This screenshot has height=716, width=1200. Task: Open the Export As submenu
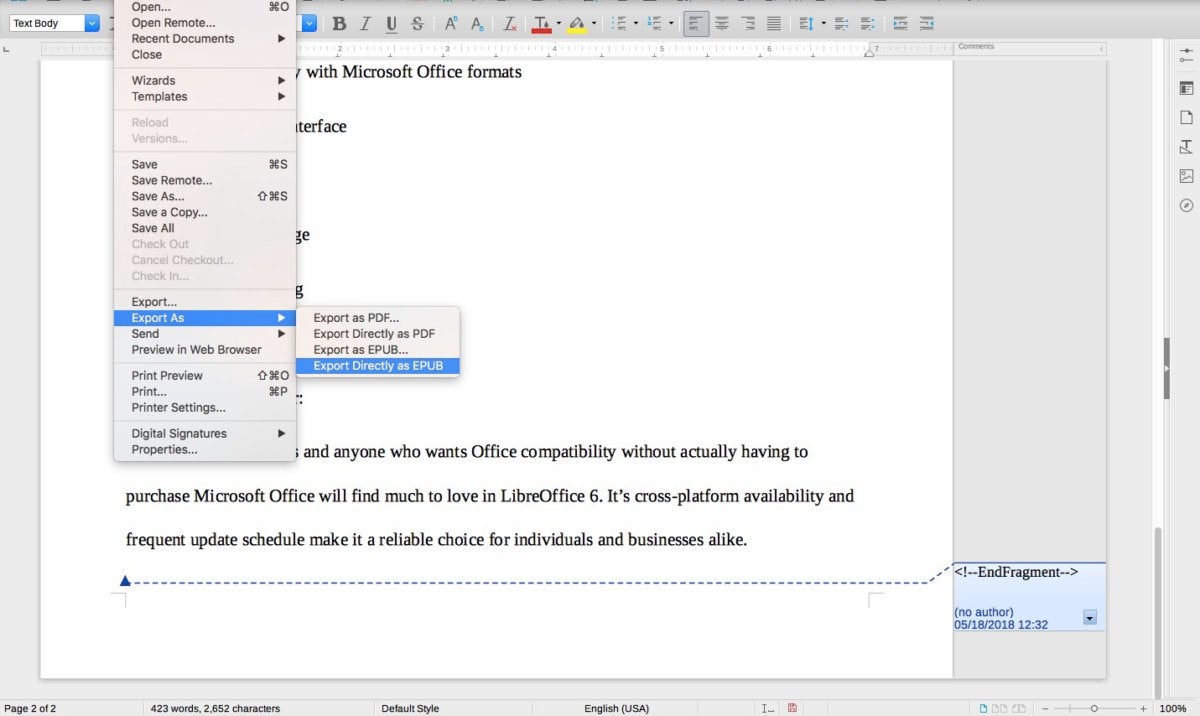point(205,318)
